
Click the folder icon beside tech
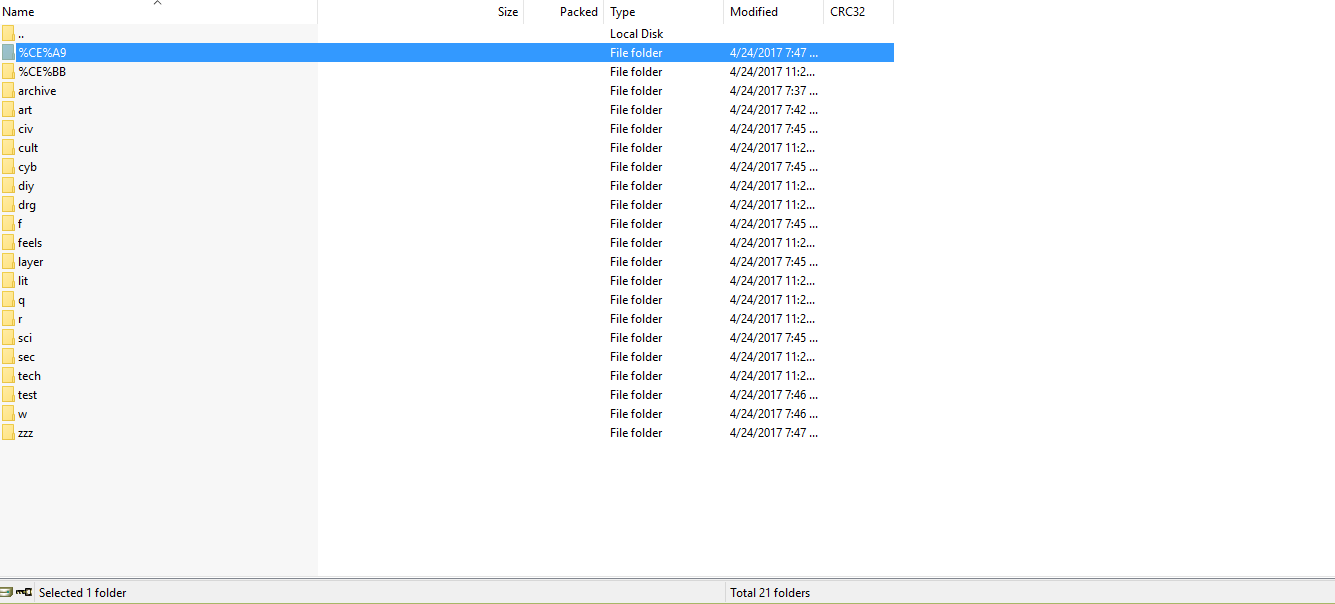pyautogui.click(x=8, y=376)
